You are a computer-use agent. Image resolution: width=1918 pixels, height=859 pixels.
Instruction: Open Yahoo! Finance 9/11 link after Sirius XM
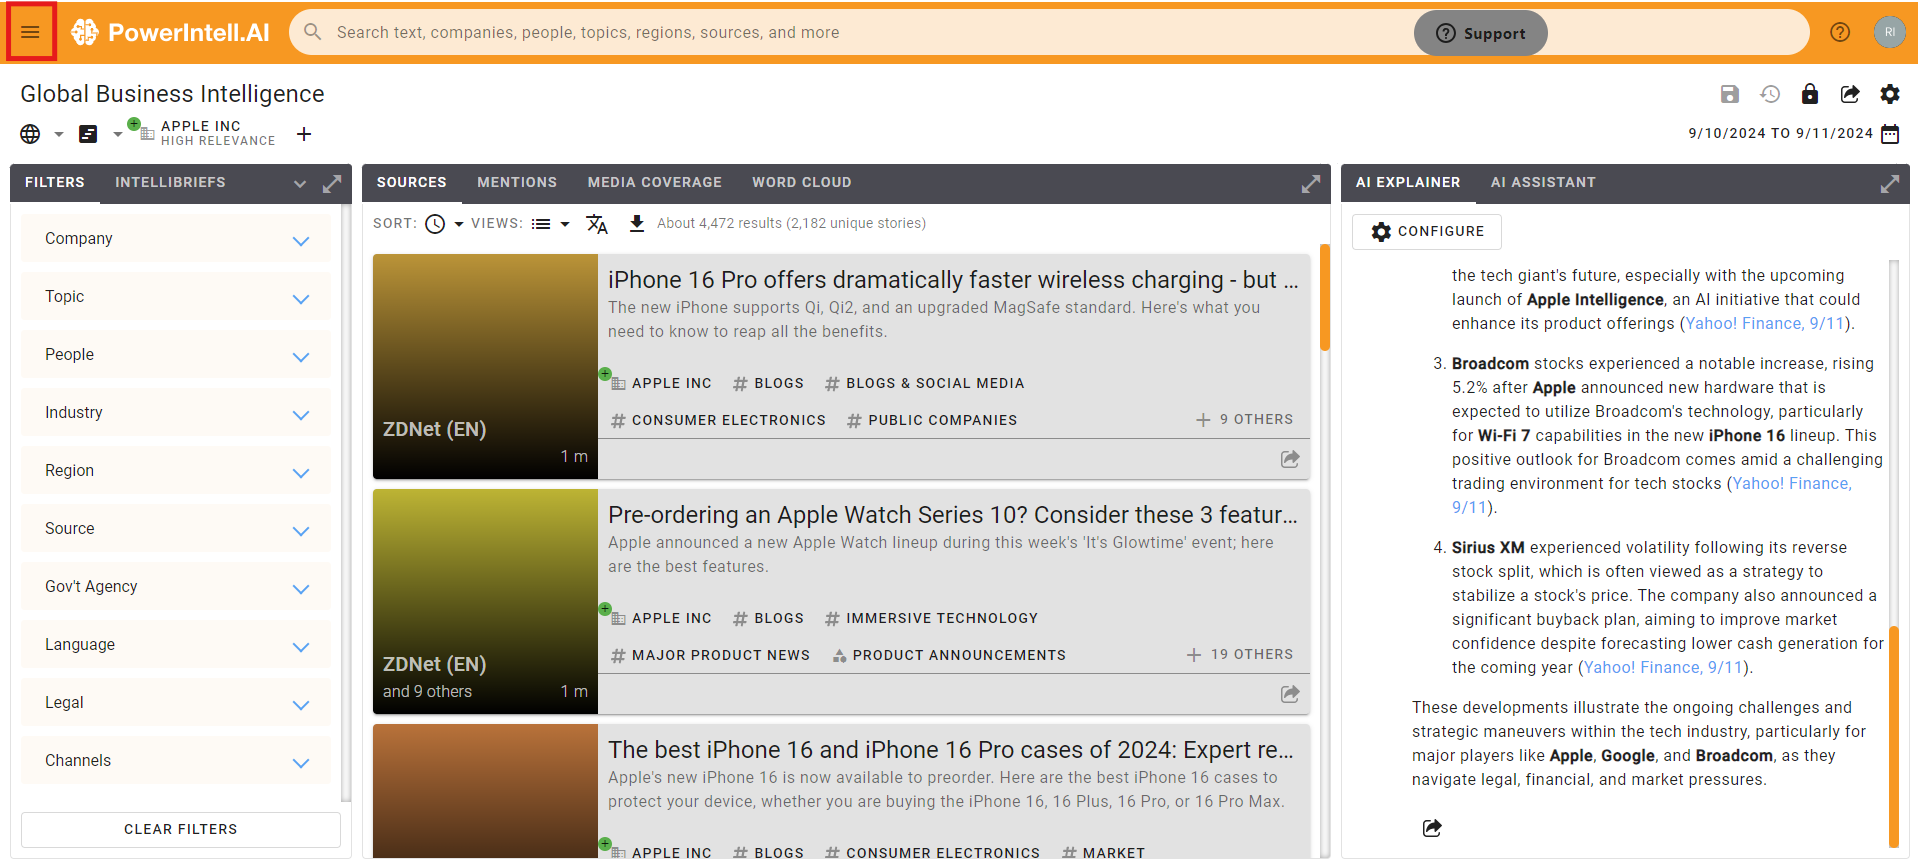(1663, 668)
